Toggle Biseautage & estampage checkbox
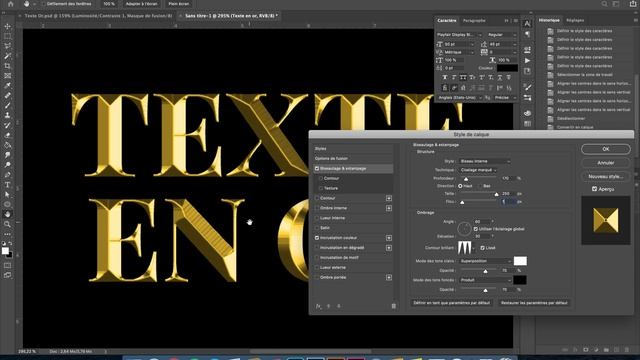This screenshot has height=360, width=640. (x=317, y=168)
